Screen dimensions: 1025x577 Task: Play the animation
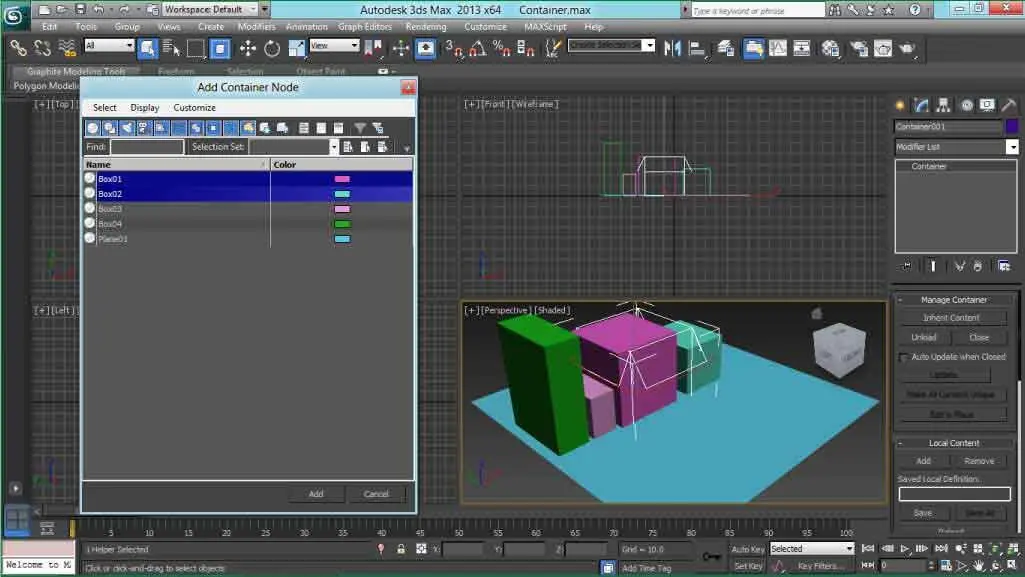[x=905, y=549]
